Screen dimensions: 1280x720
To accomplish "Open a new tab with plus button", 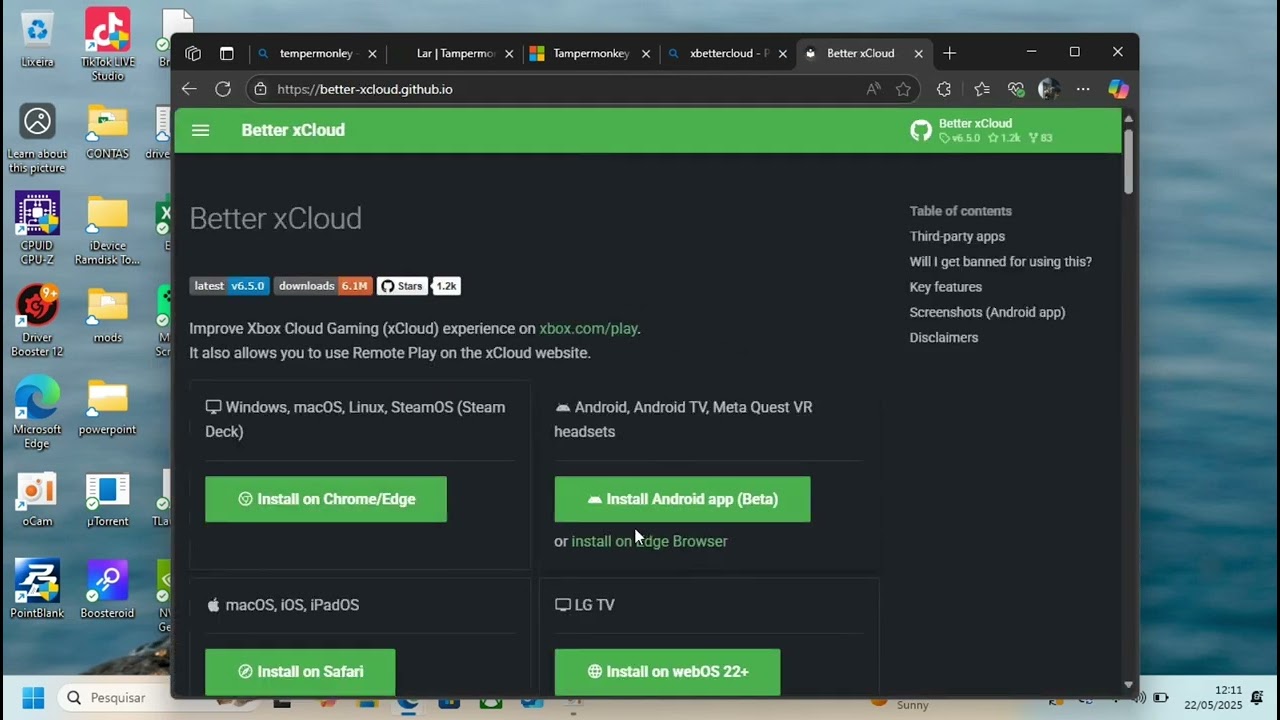I will click(949, 53).
